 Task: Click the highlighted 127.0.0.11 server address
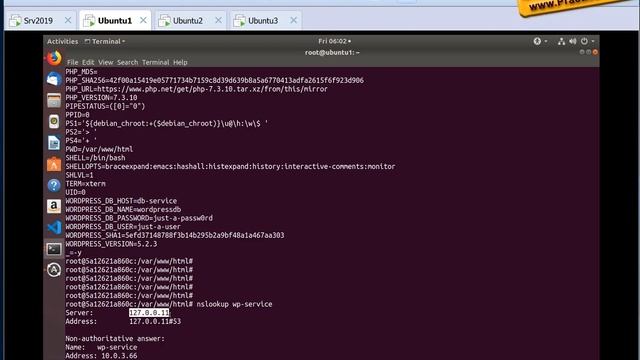coord(149,313)
